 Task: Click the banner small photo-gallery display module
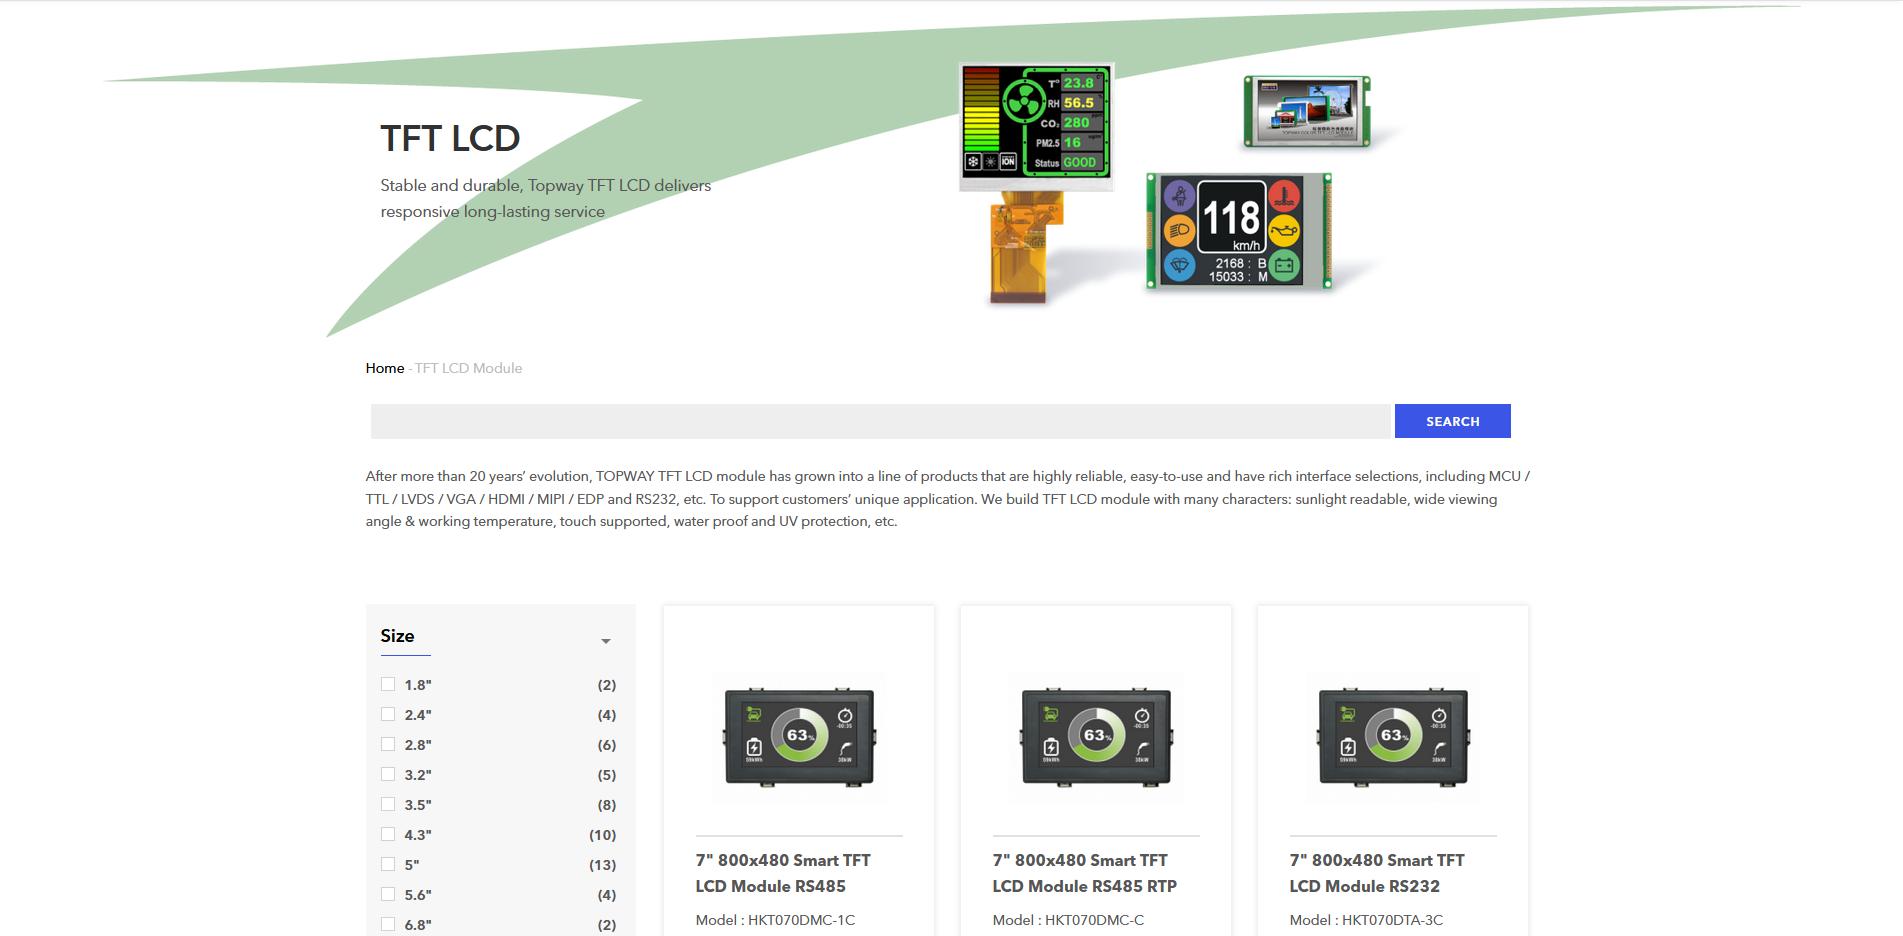[1306, 111]
